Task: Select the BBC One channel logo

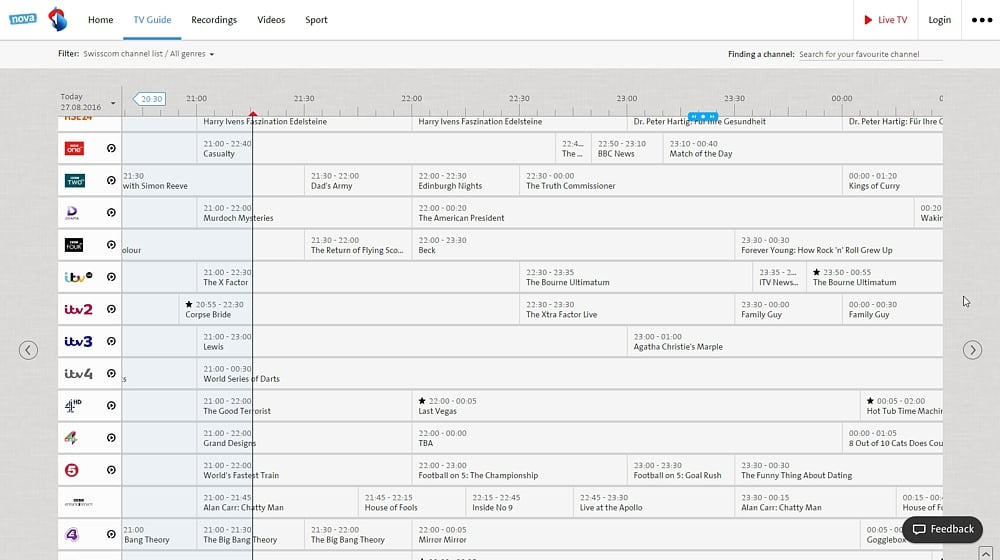Action: (75, 148)
